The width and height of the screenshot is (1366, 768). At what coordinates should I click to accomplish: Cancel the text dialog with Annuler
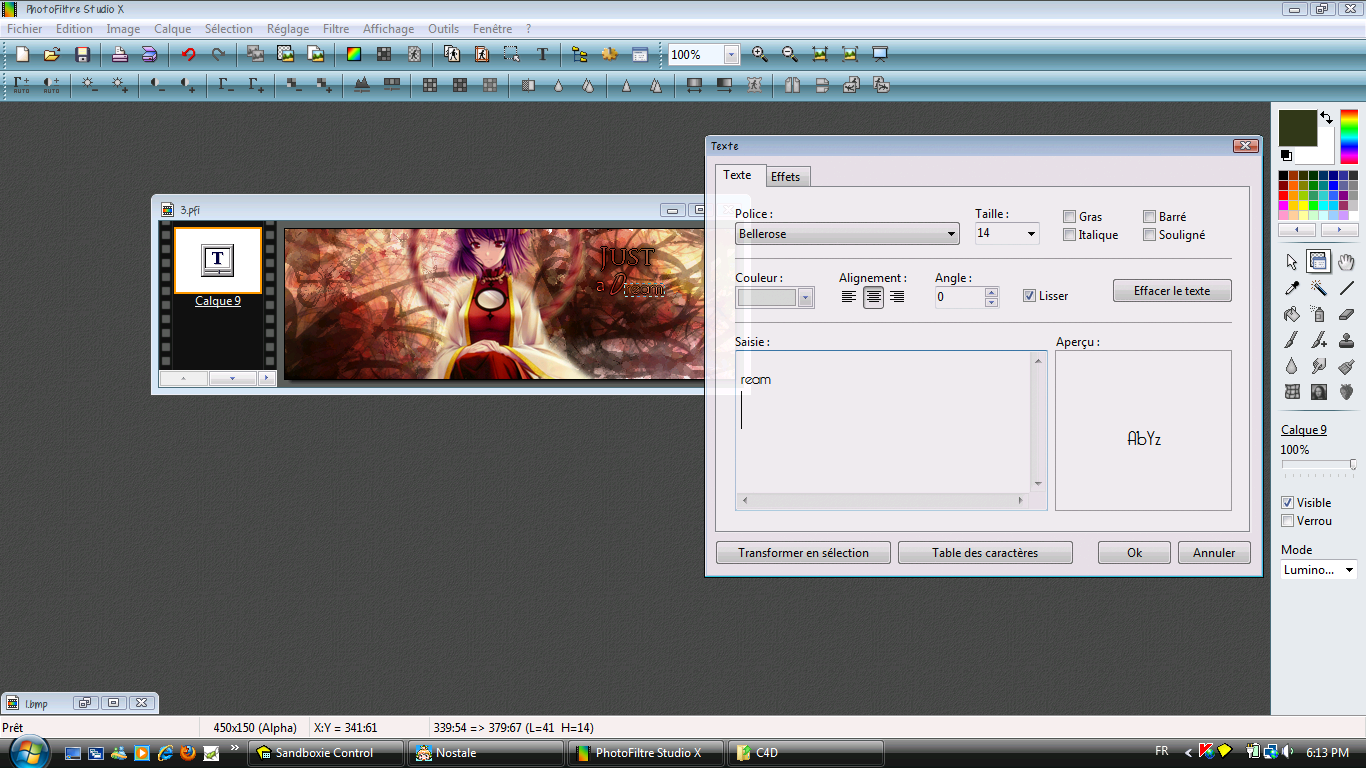[x=1214, y=552]
